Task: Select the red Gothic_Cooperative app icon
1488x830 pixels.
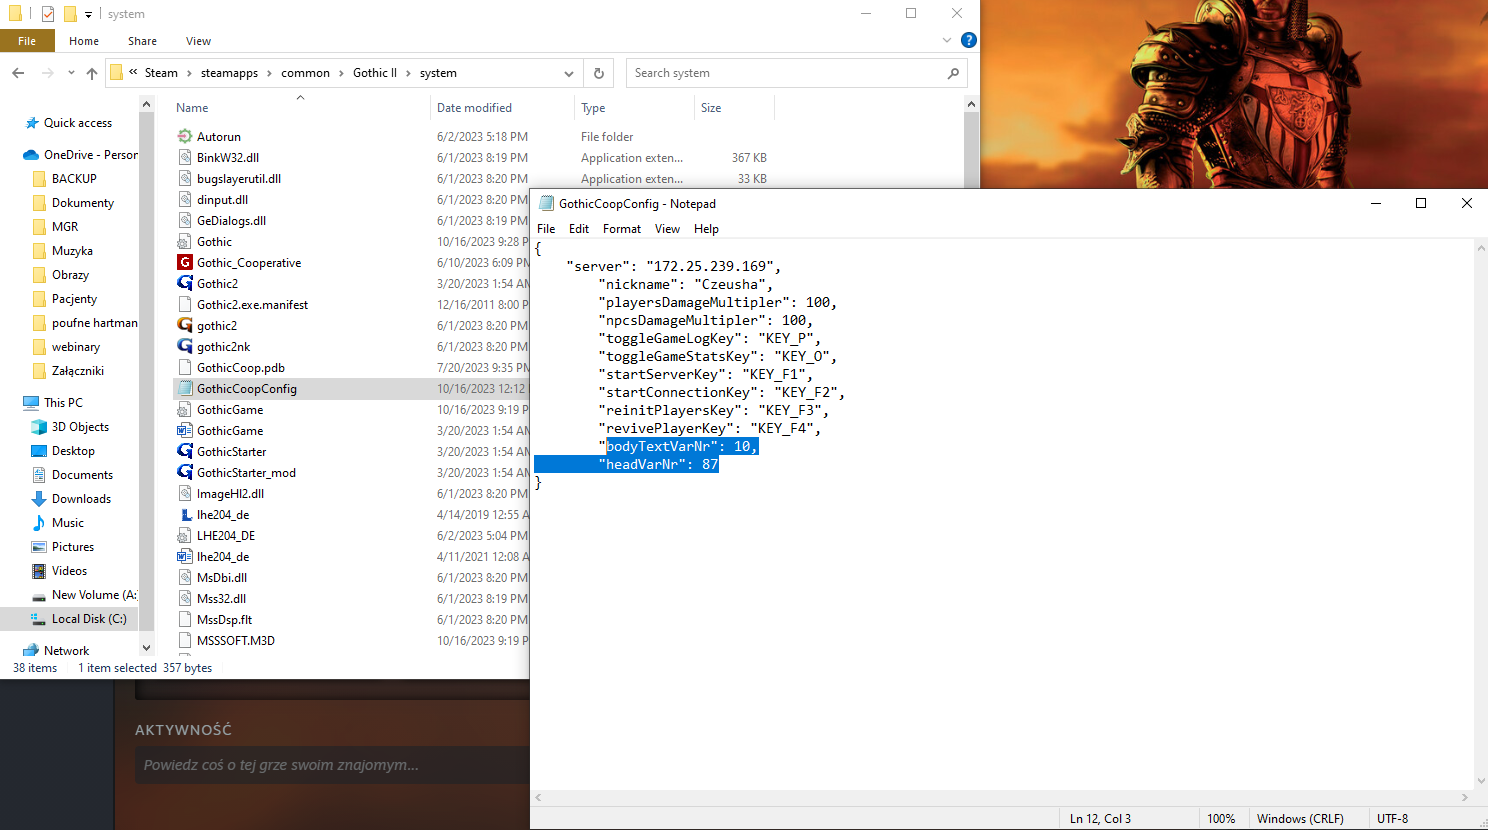Action: tap(184, 262)
